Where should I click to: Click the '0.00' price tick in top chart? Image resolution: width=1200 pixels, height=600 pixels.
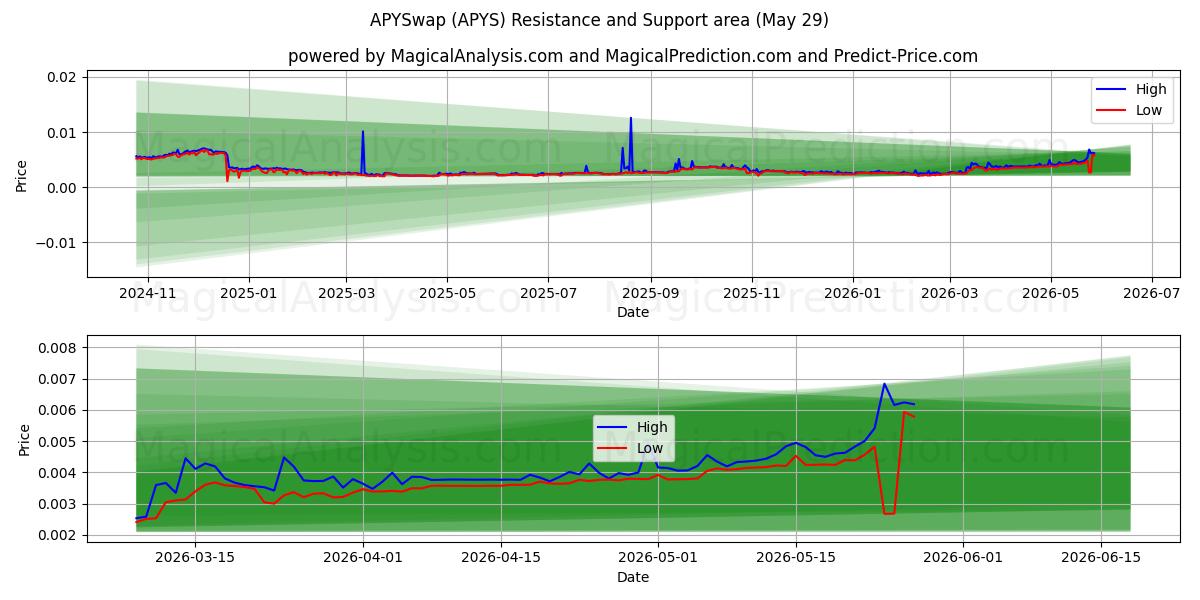pos(63,188)
